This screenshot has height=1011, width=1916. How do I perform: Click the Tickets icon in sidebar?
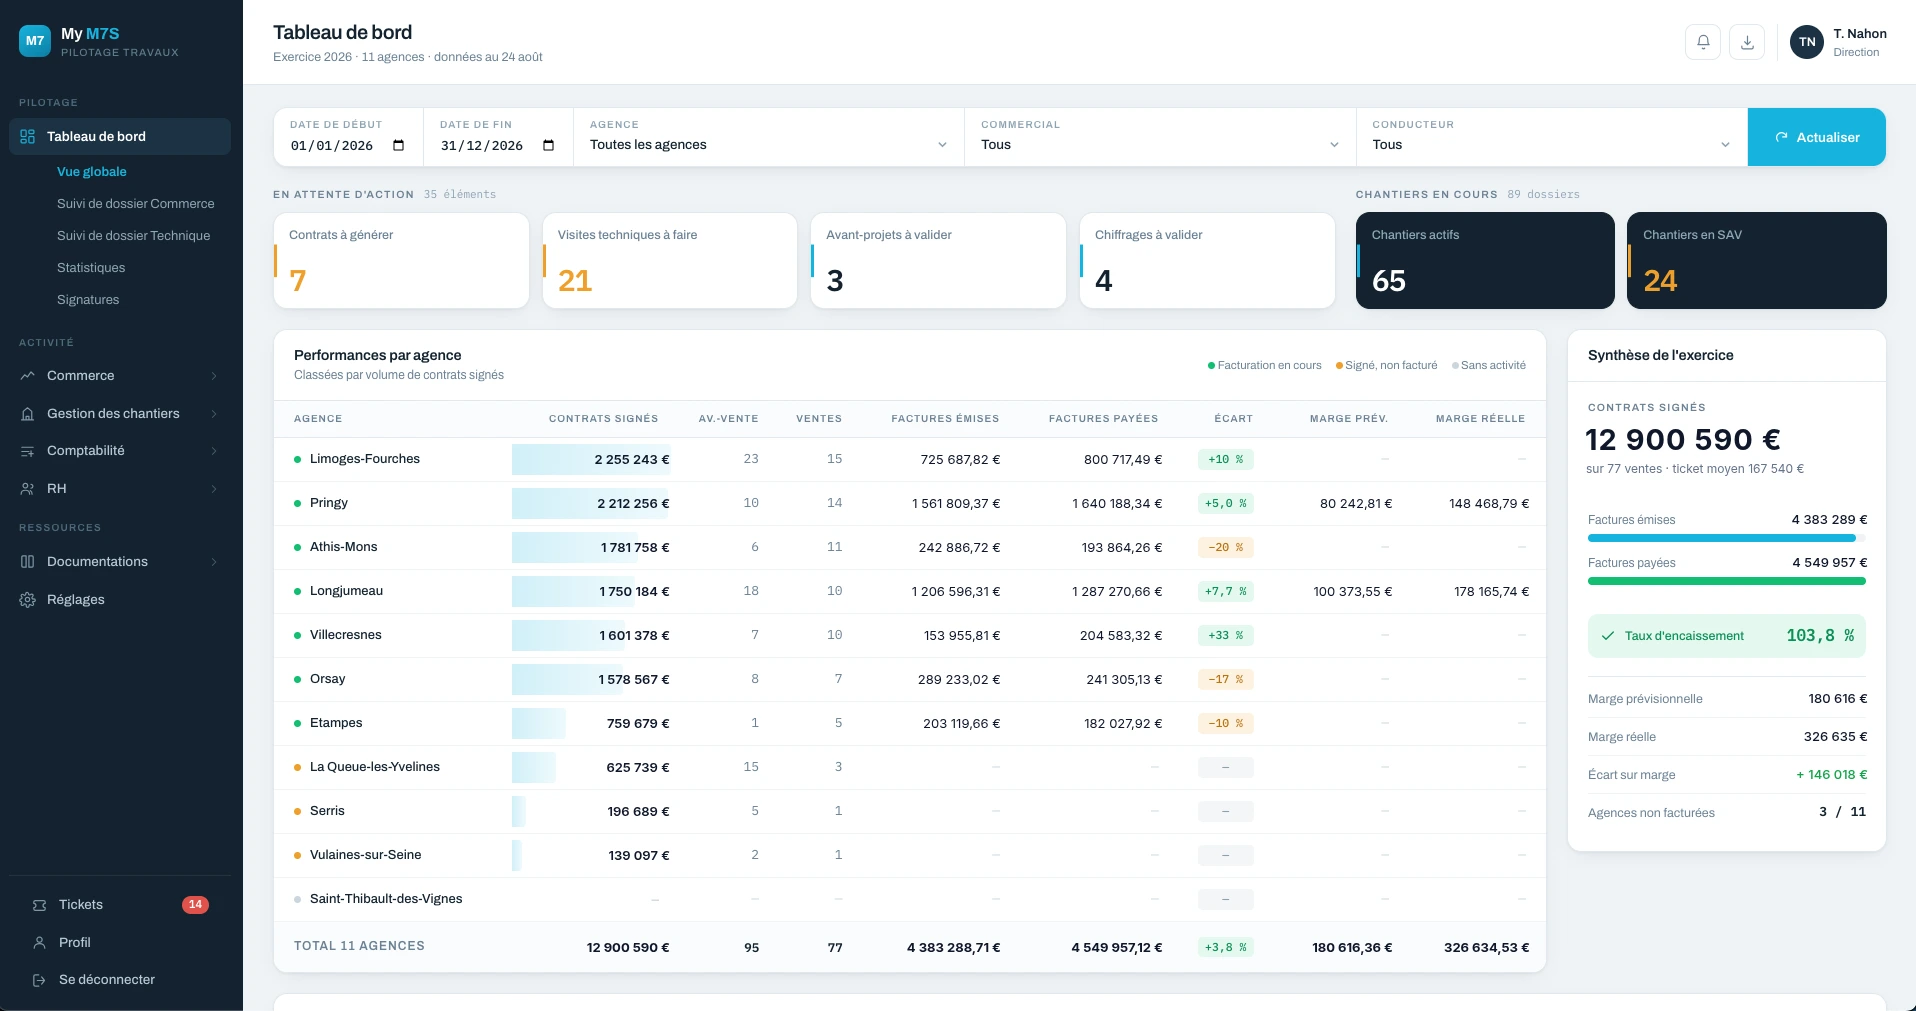point(40,905)
